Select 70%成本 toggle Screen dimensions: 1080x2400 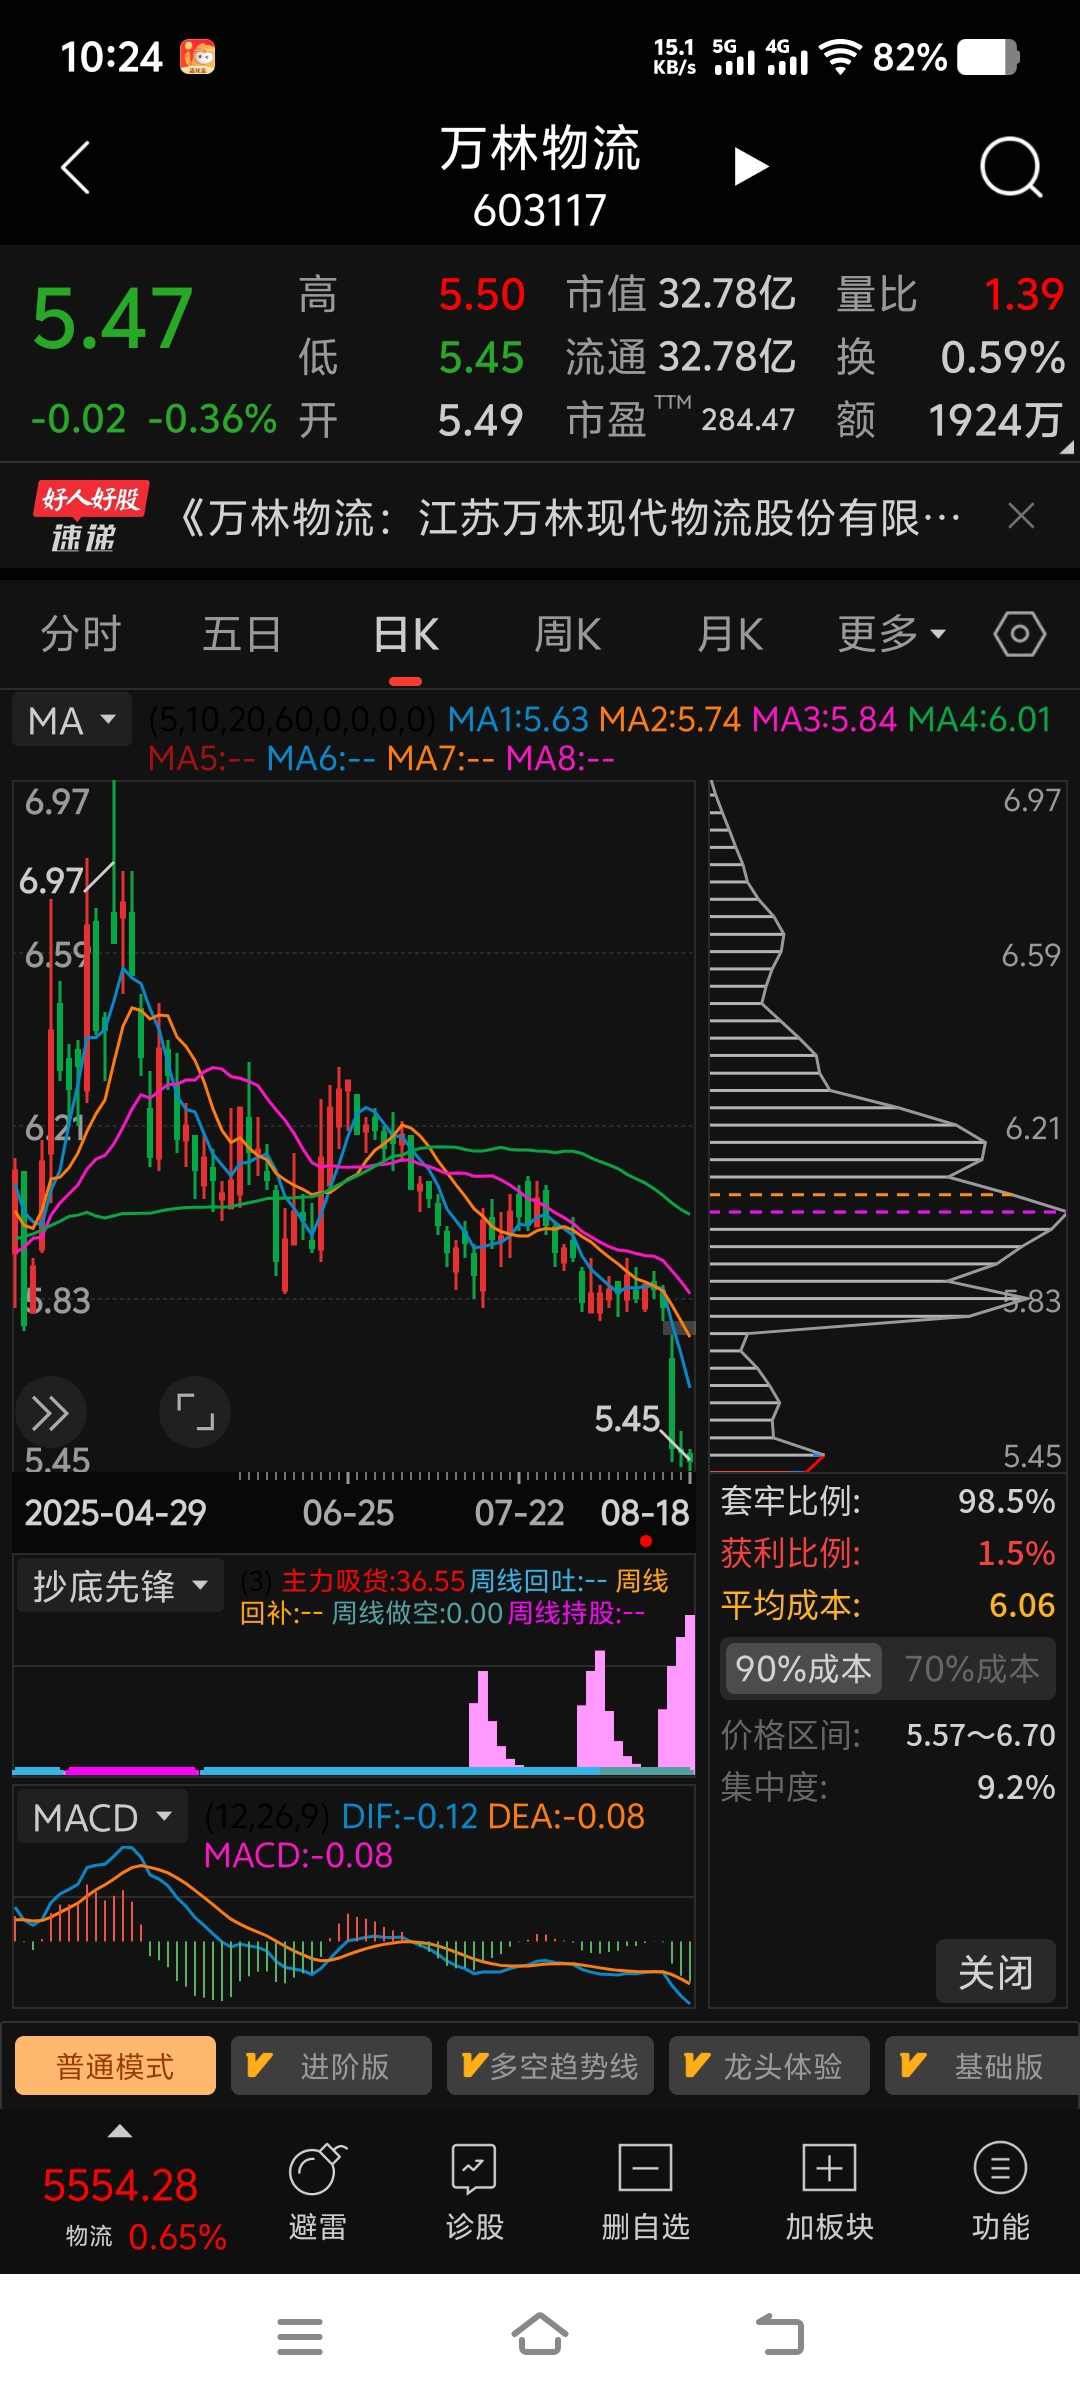(x=972, y=1668)
